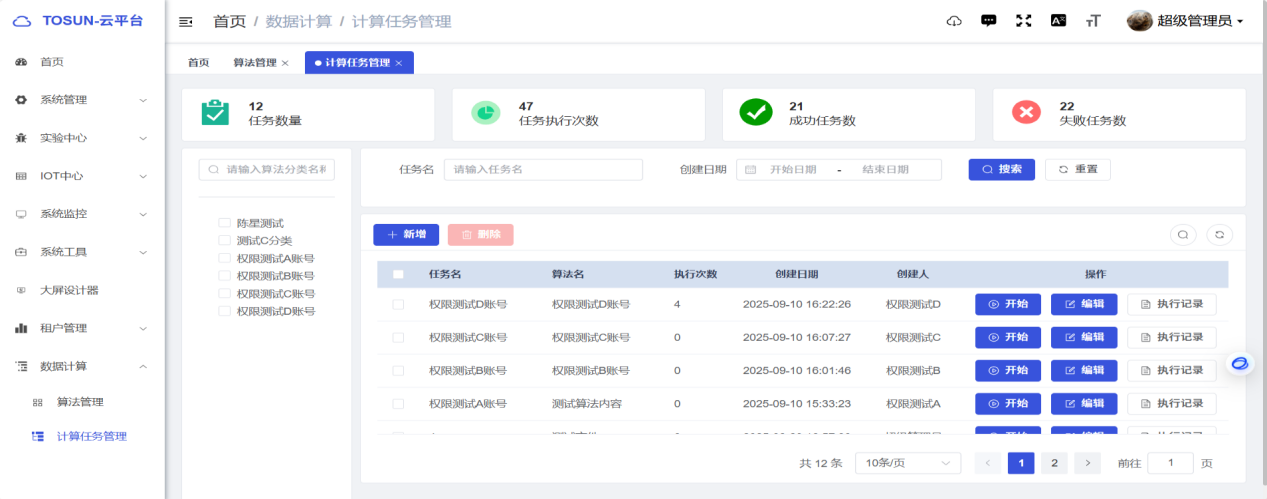Viewport: 1267px width, 499px height.
Task: Toggle fullscreen mode icon in header
Action: (x=1023, y=21)
